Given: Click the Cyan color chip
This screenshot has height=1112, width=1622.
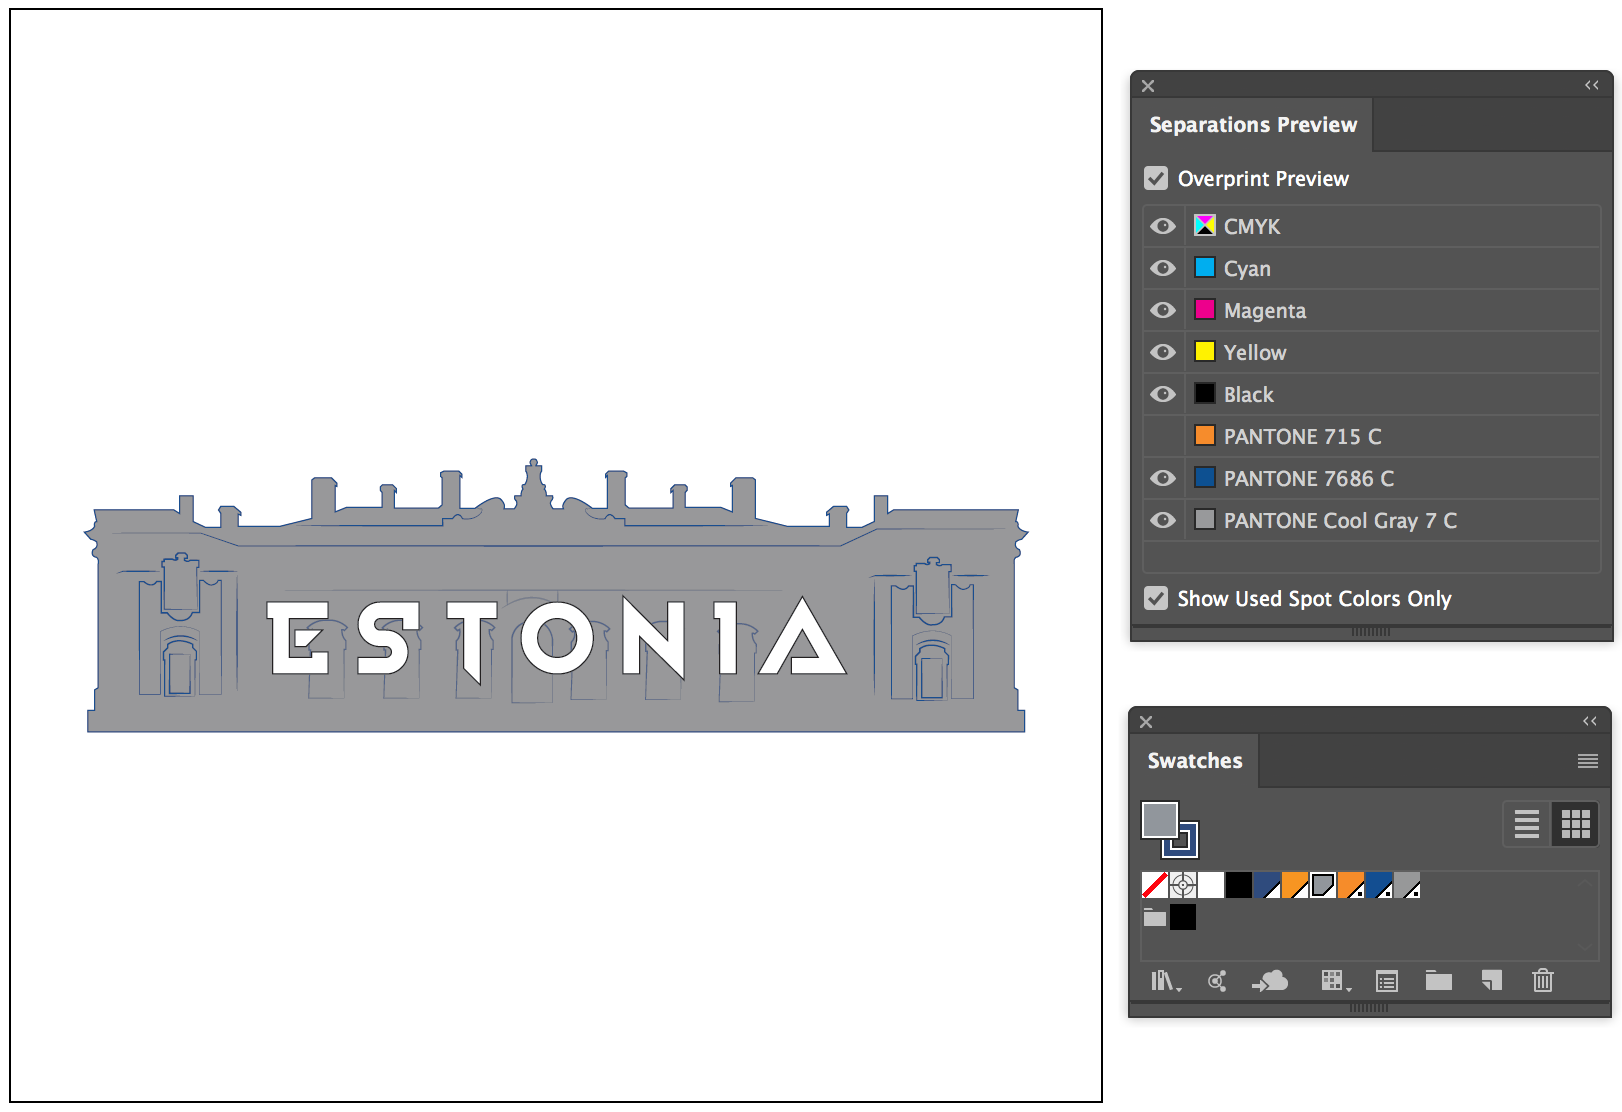Looking at the screenshot, I should pos(1205,268).
